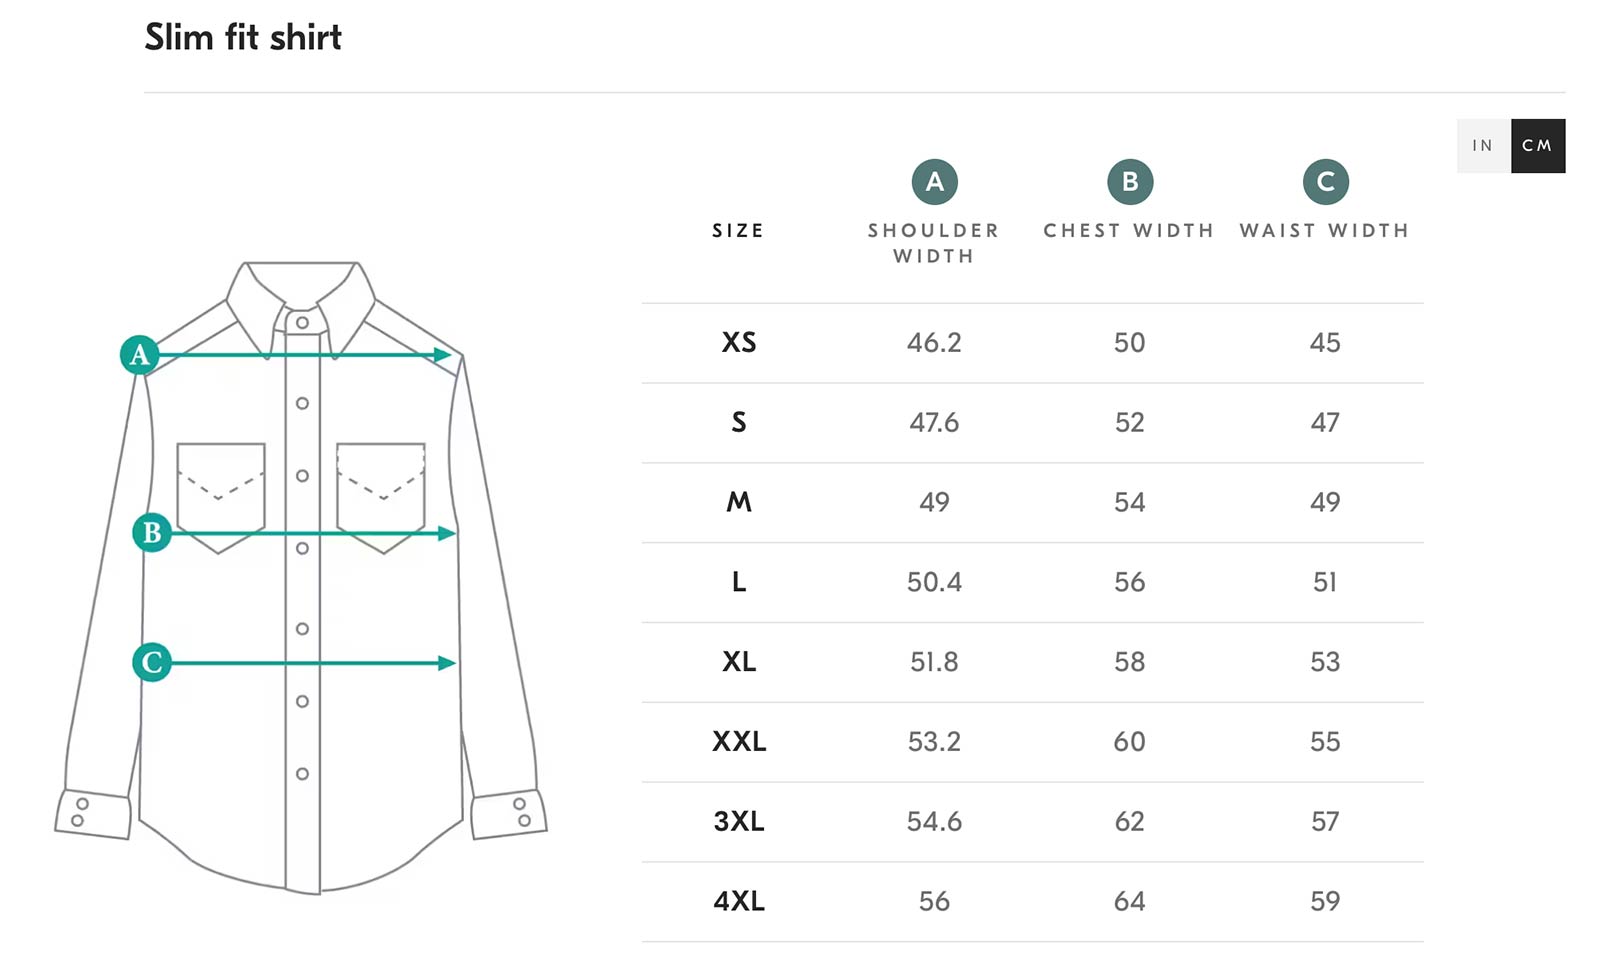
Task: Select the XS size row label
Action: [739, 343]
